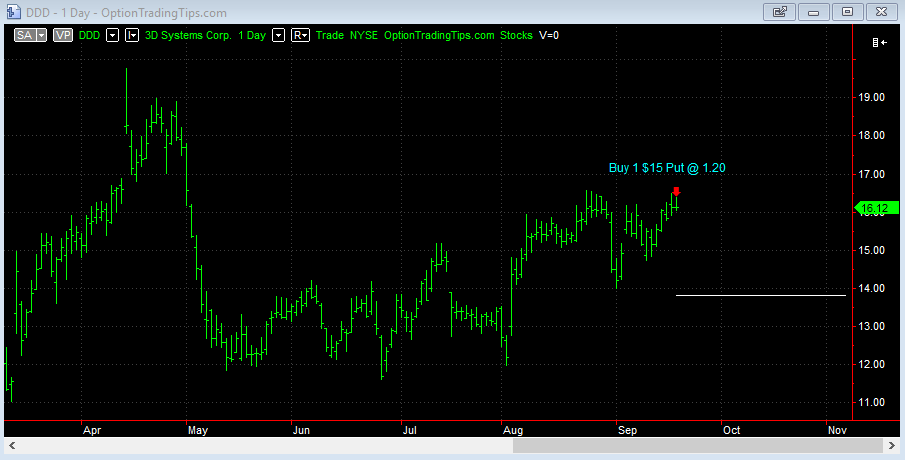905x460 pixels.
Task: Click the 11.00 price axis label
Action: point(872,403)
